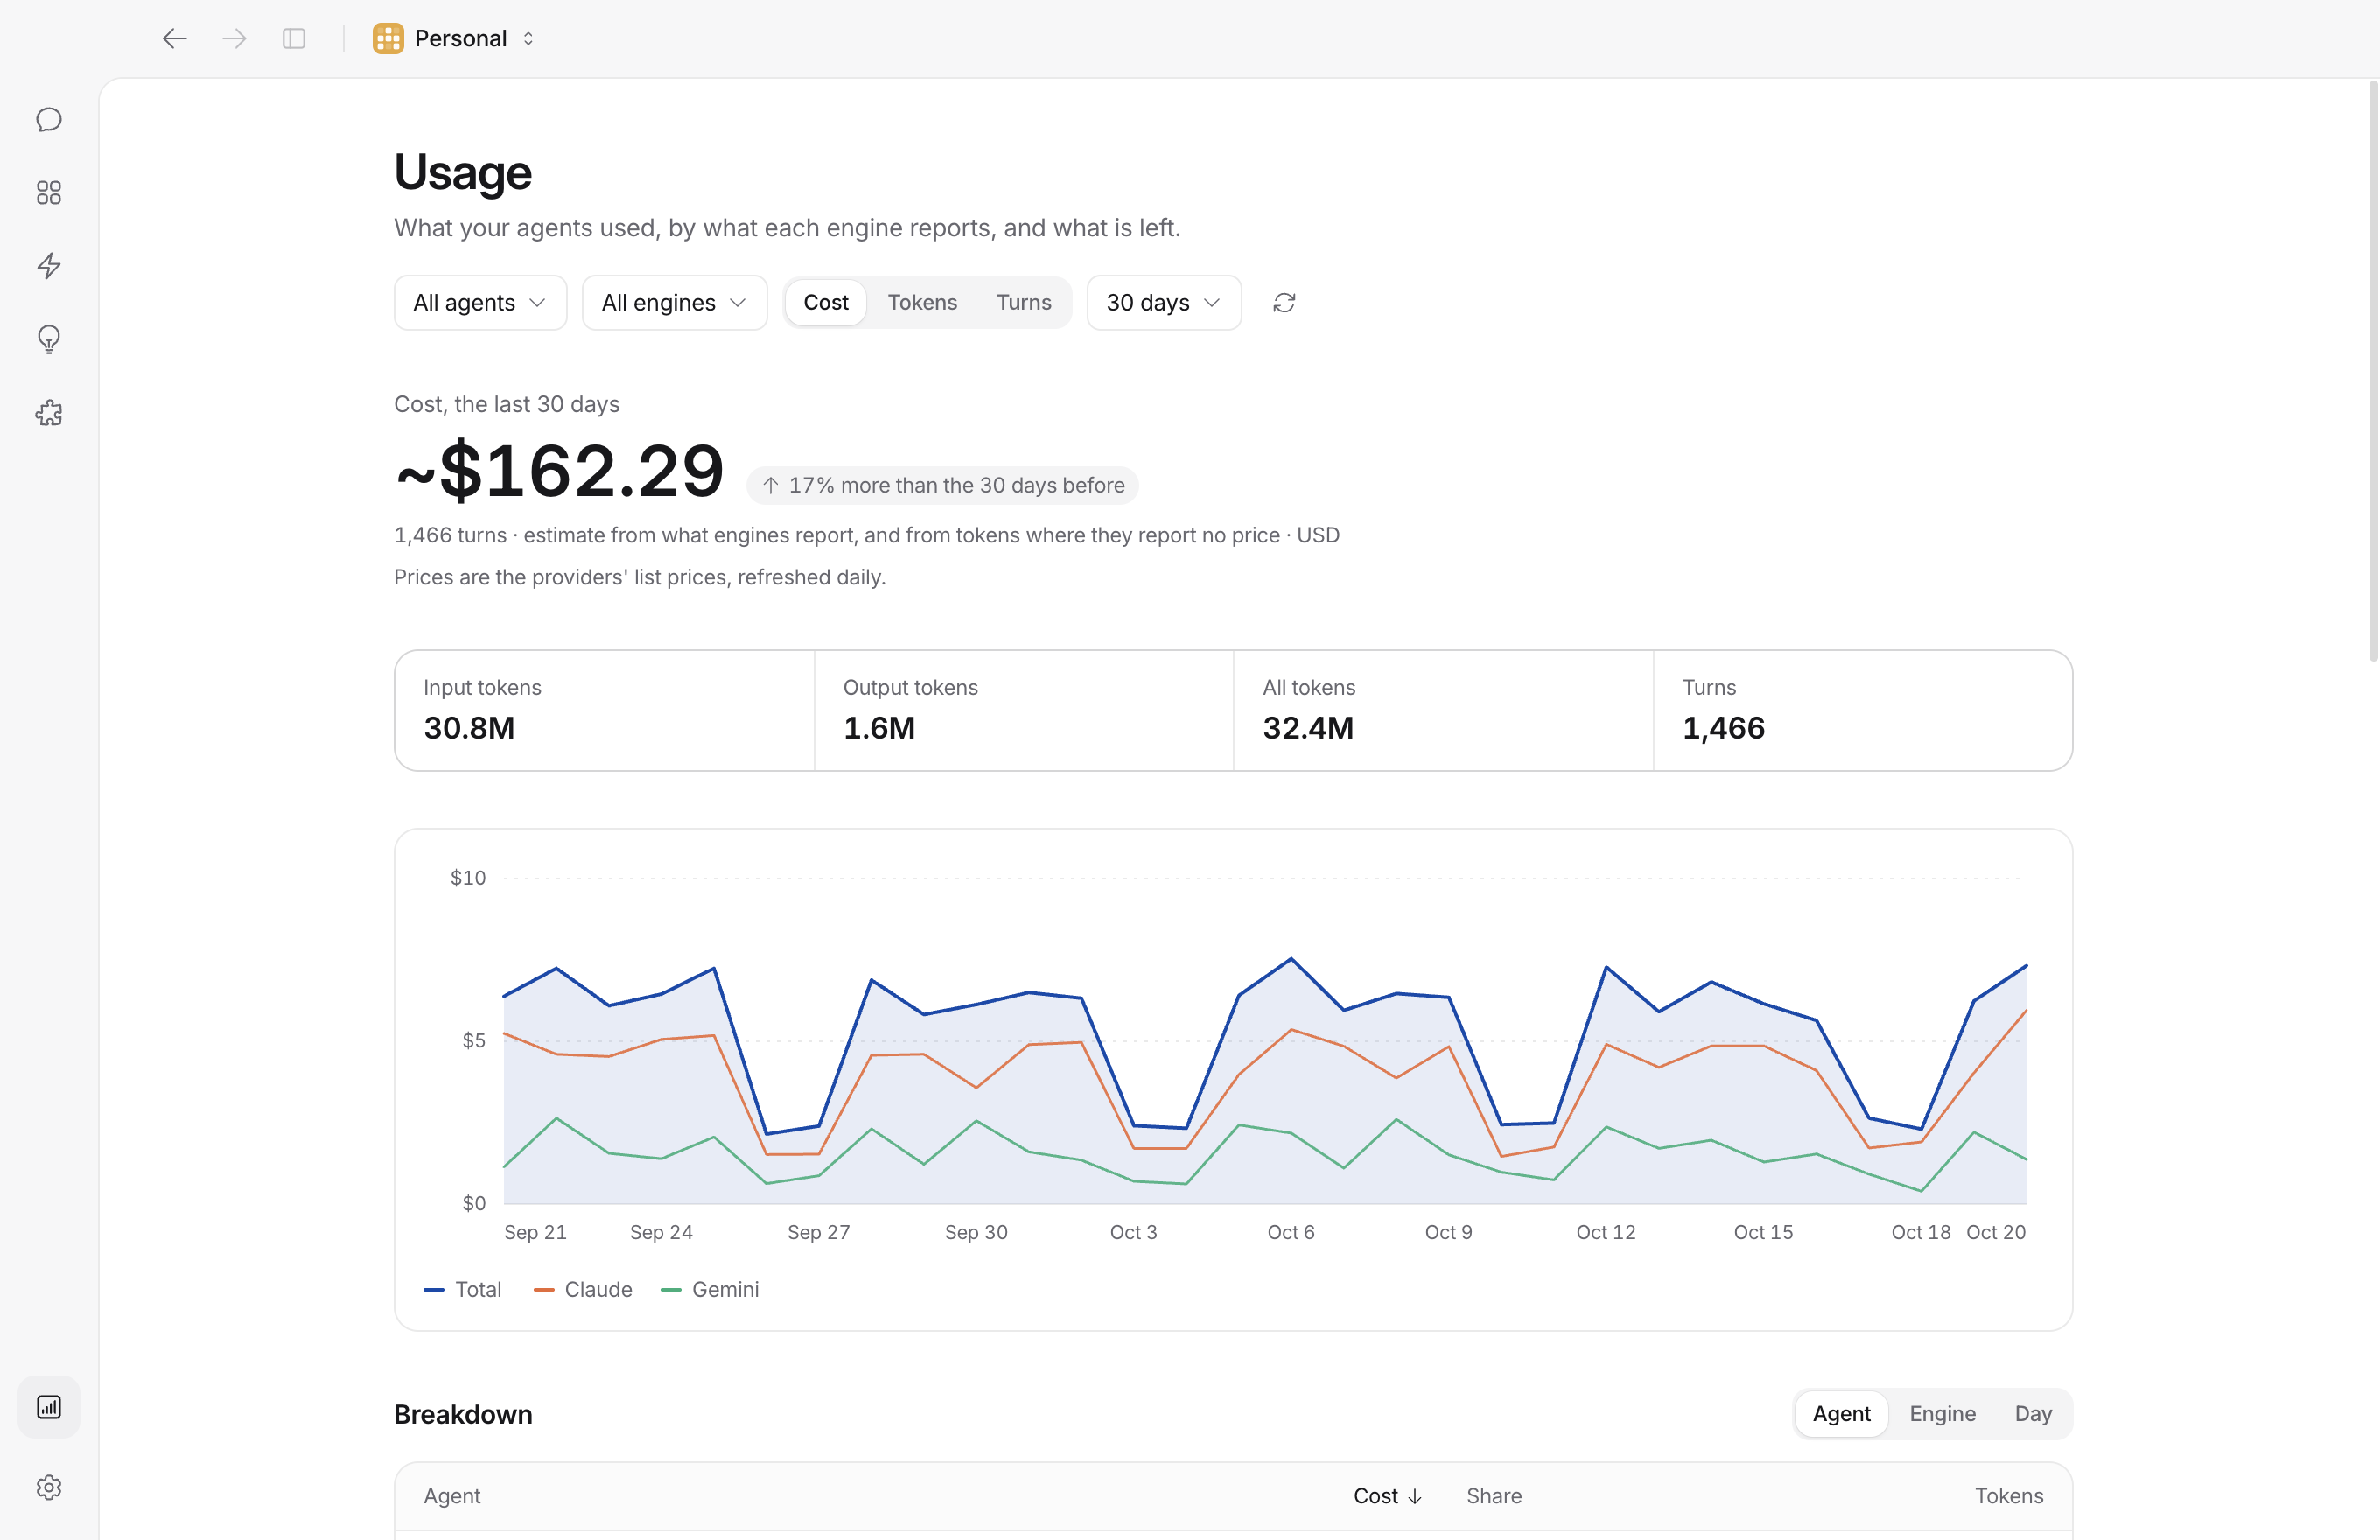Sort by the Agent column header
This screenshot has height=1540, width=2380.
tap(452, 1496)
